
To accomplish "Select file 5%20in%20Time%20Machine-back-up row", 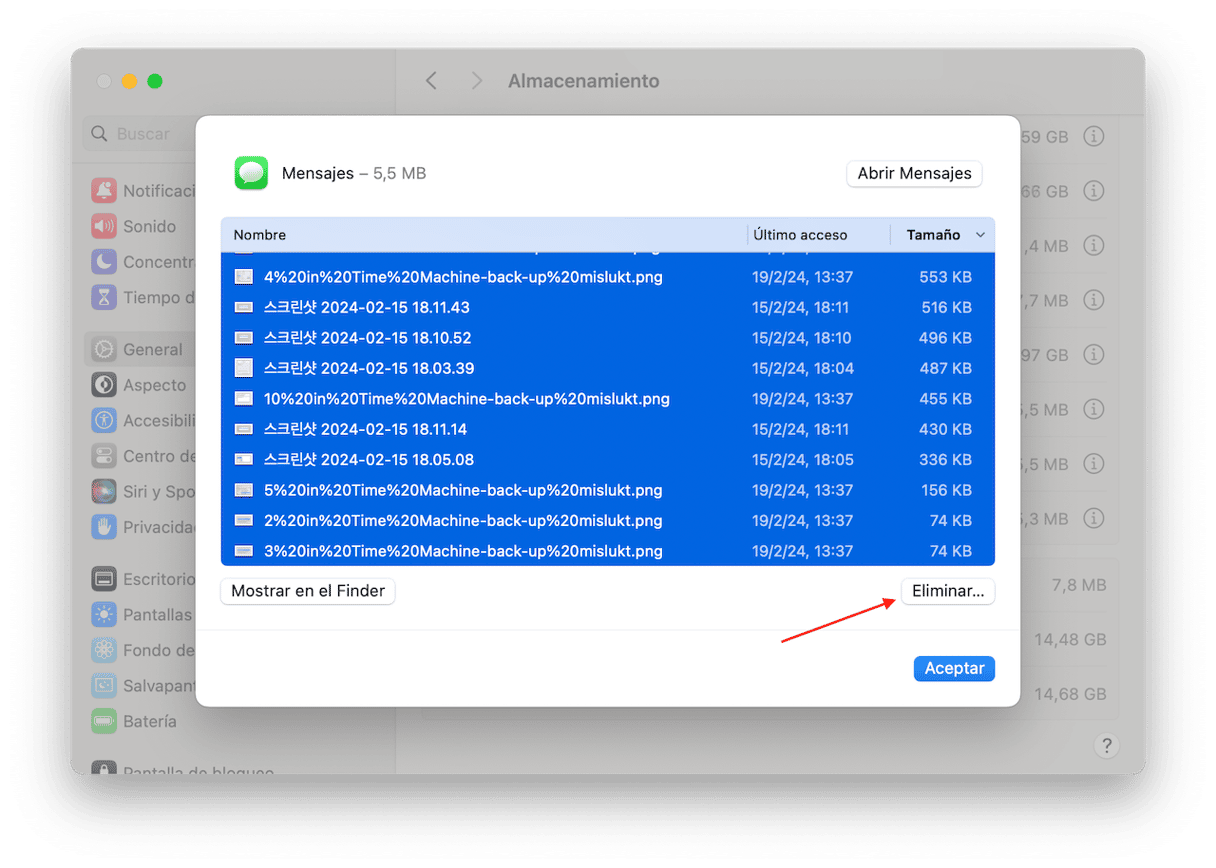I will 462,490.
